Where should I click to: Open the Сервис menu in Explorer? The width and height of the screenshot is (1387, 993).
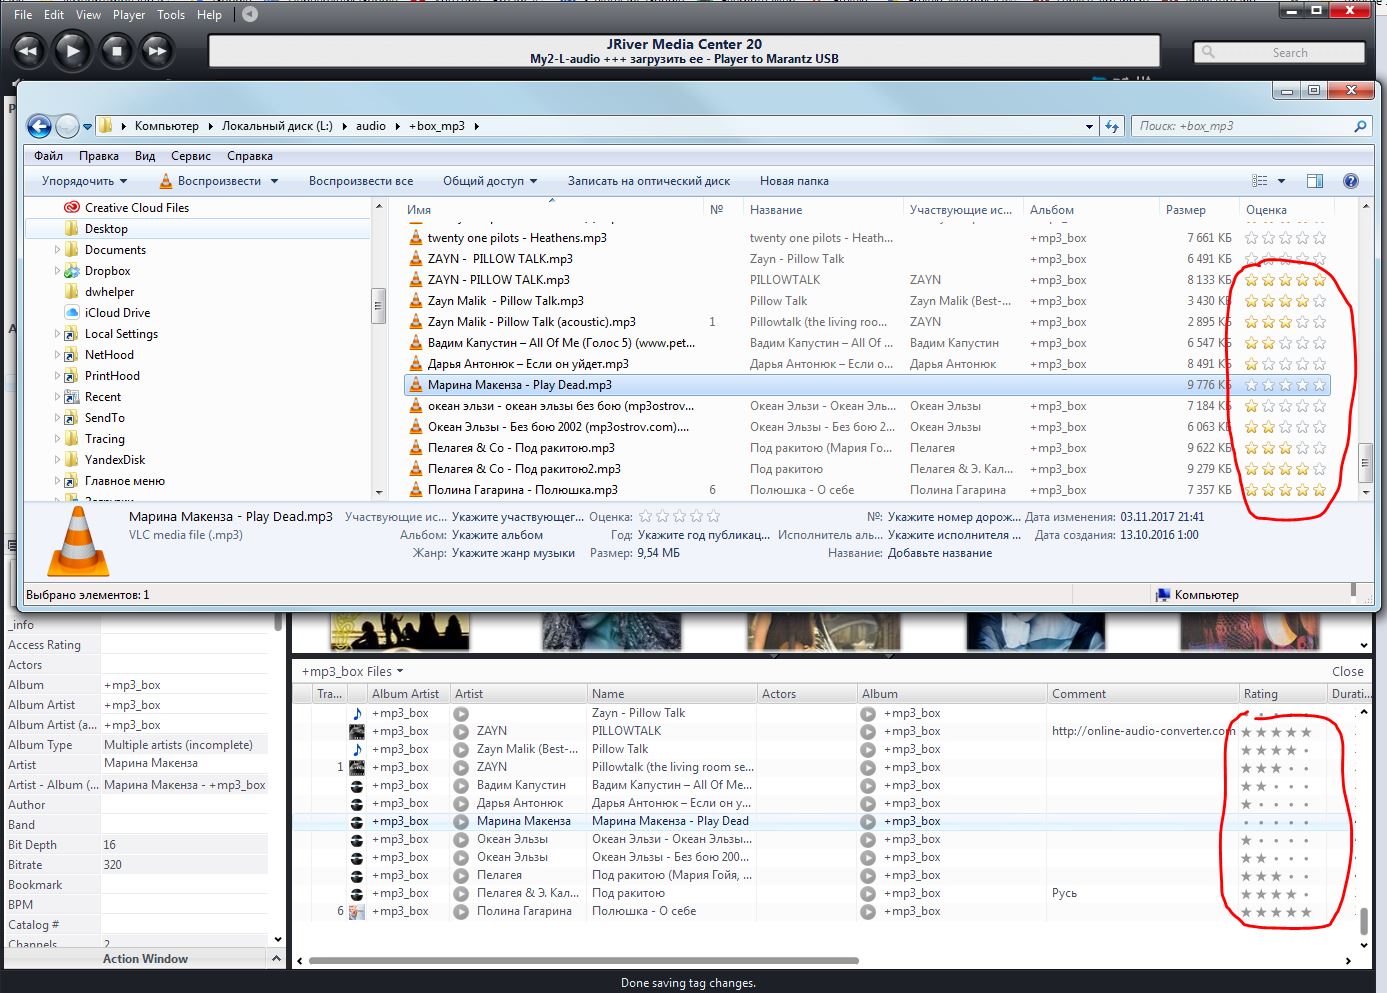[191, 156]
